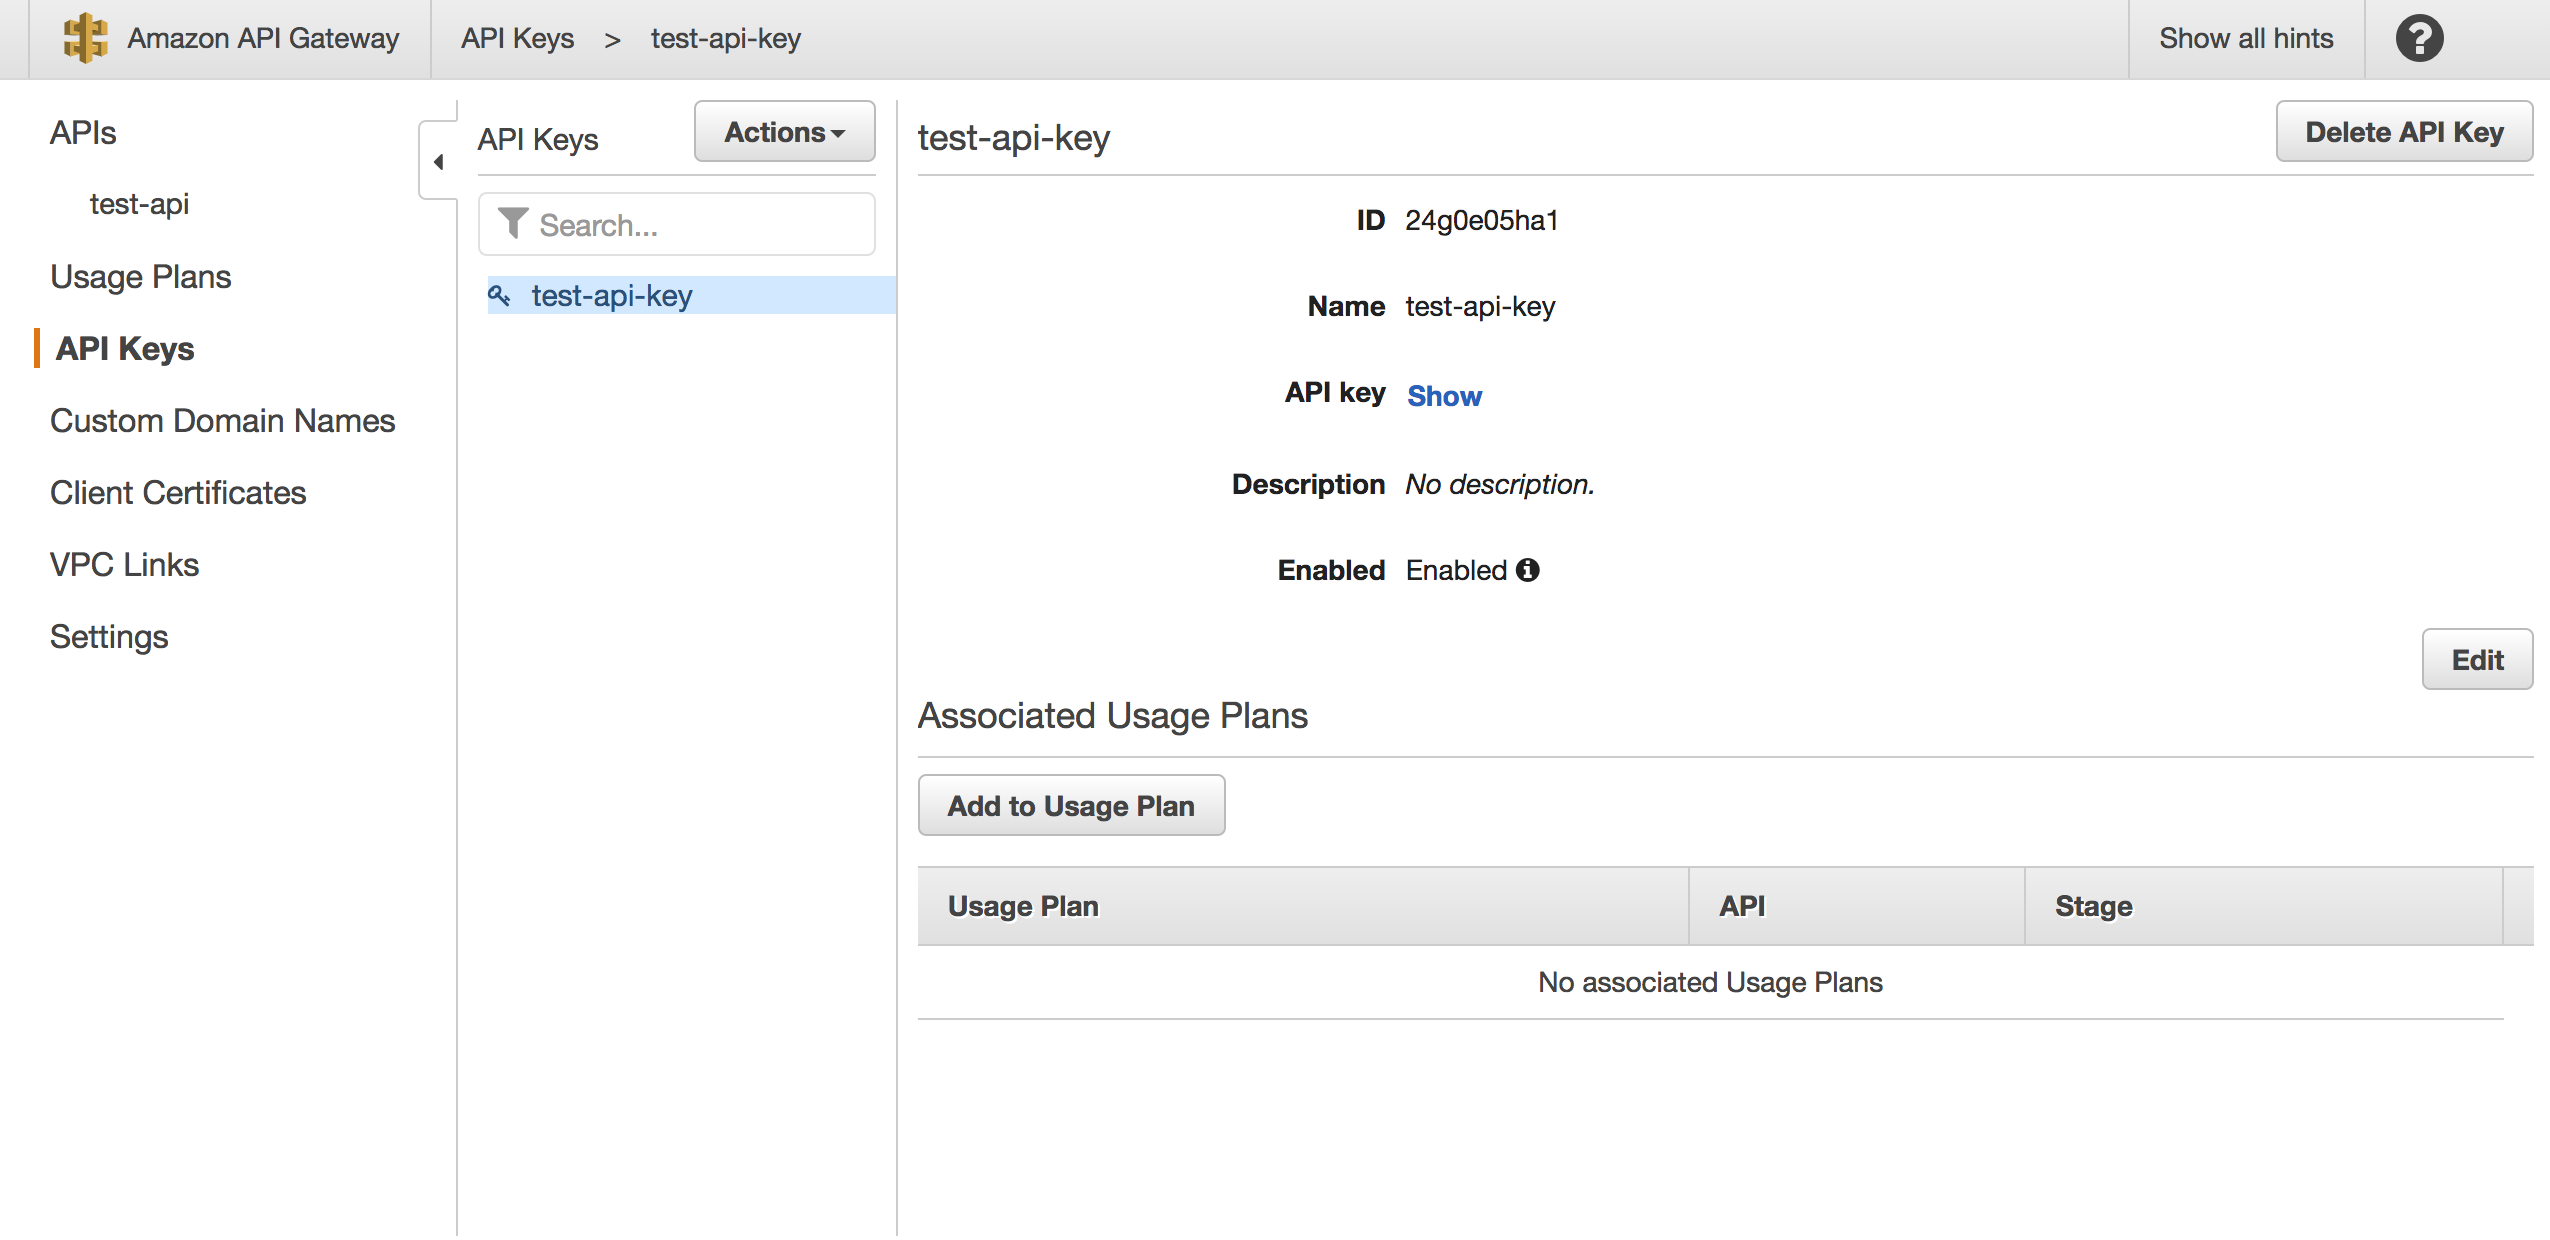The image size is (2550, 1240).
Task: Navigate to VPC Links
Action: [x=124, y=565]
